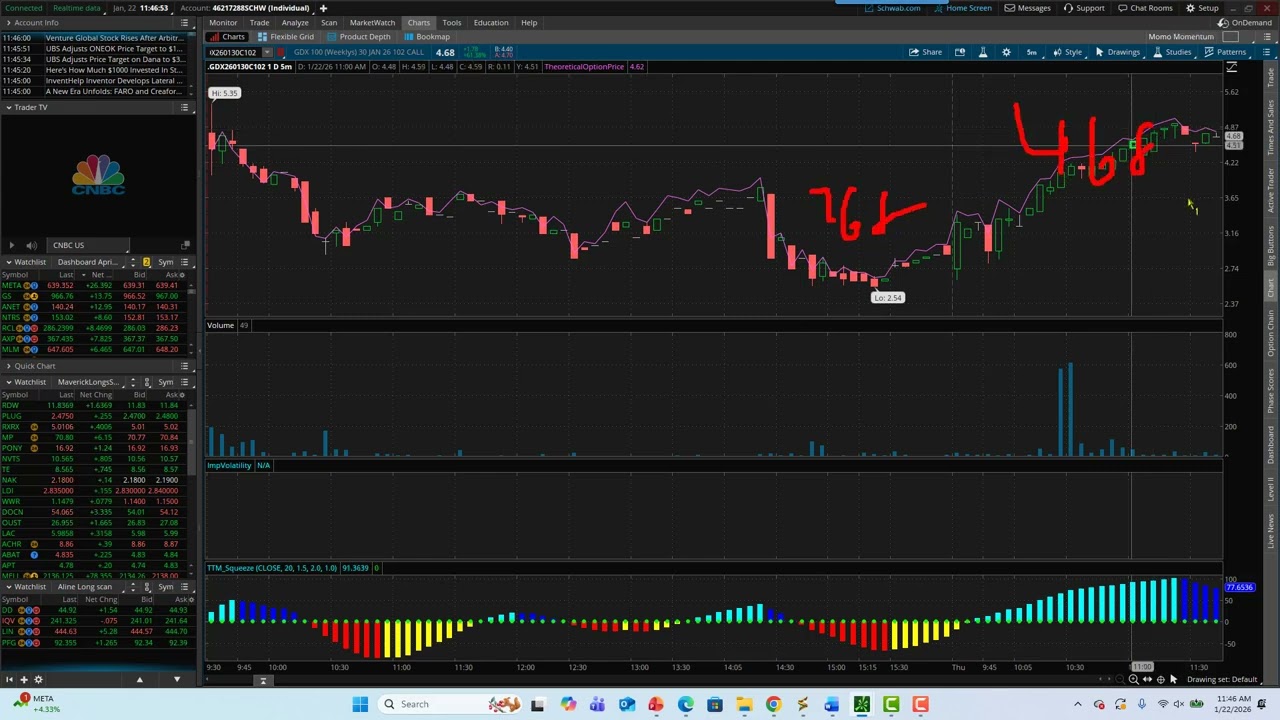This screenshot has width=1280, height=720.
Task: Open the Active Trader side tab
Action: tap(1271, 192)
